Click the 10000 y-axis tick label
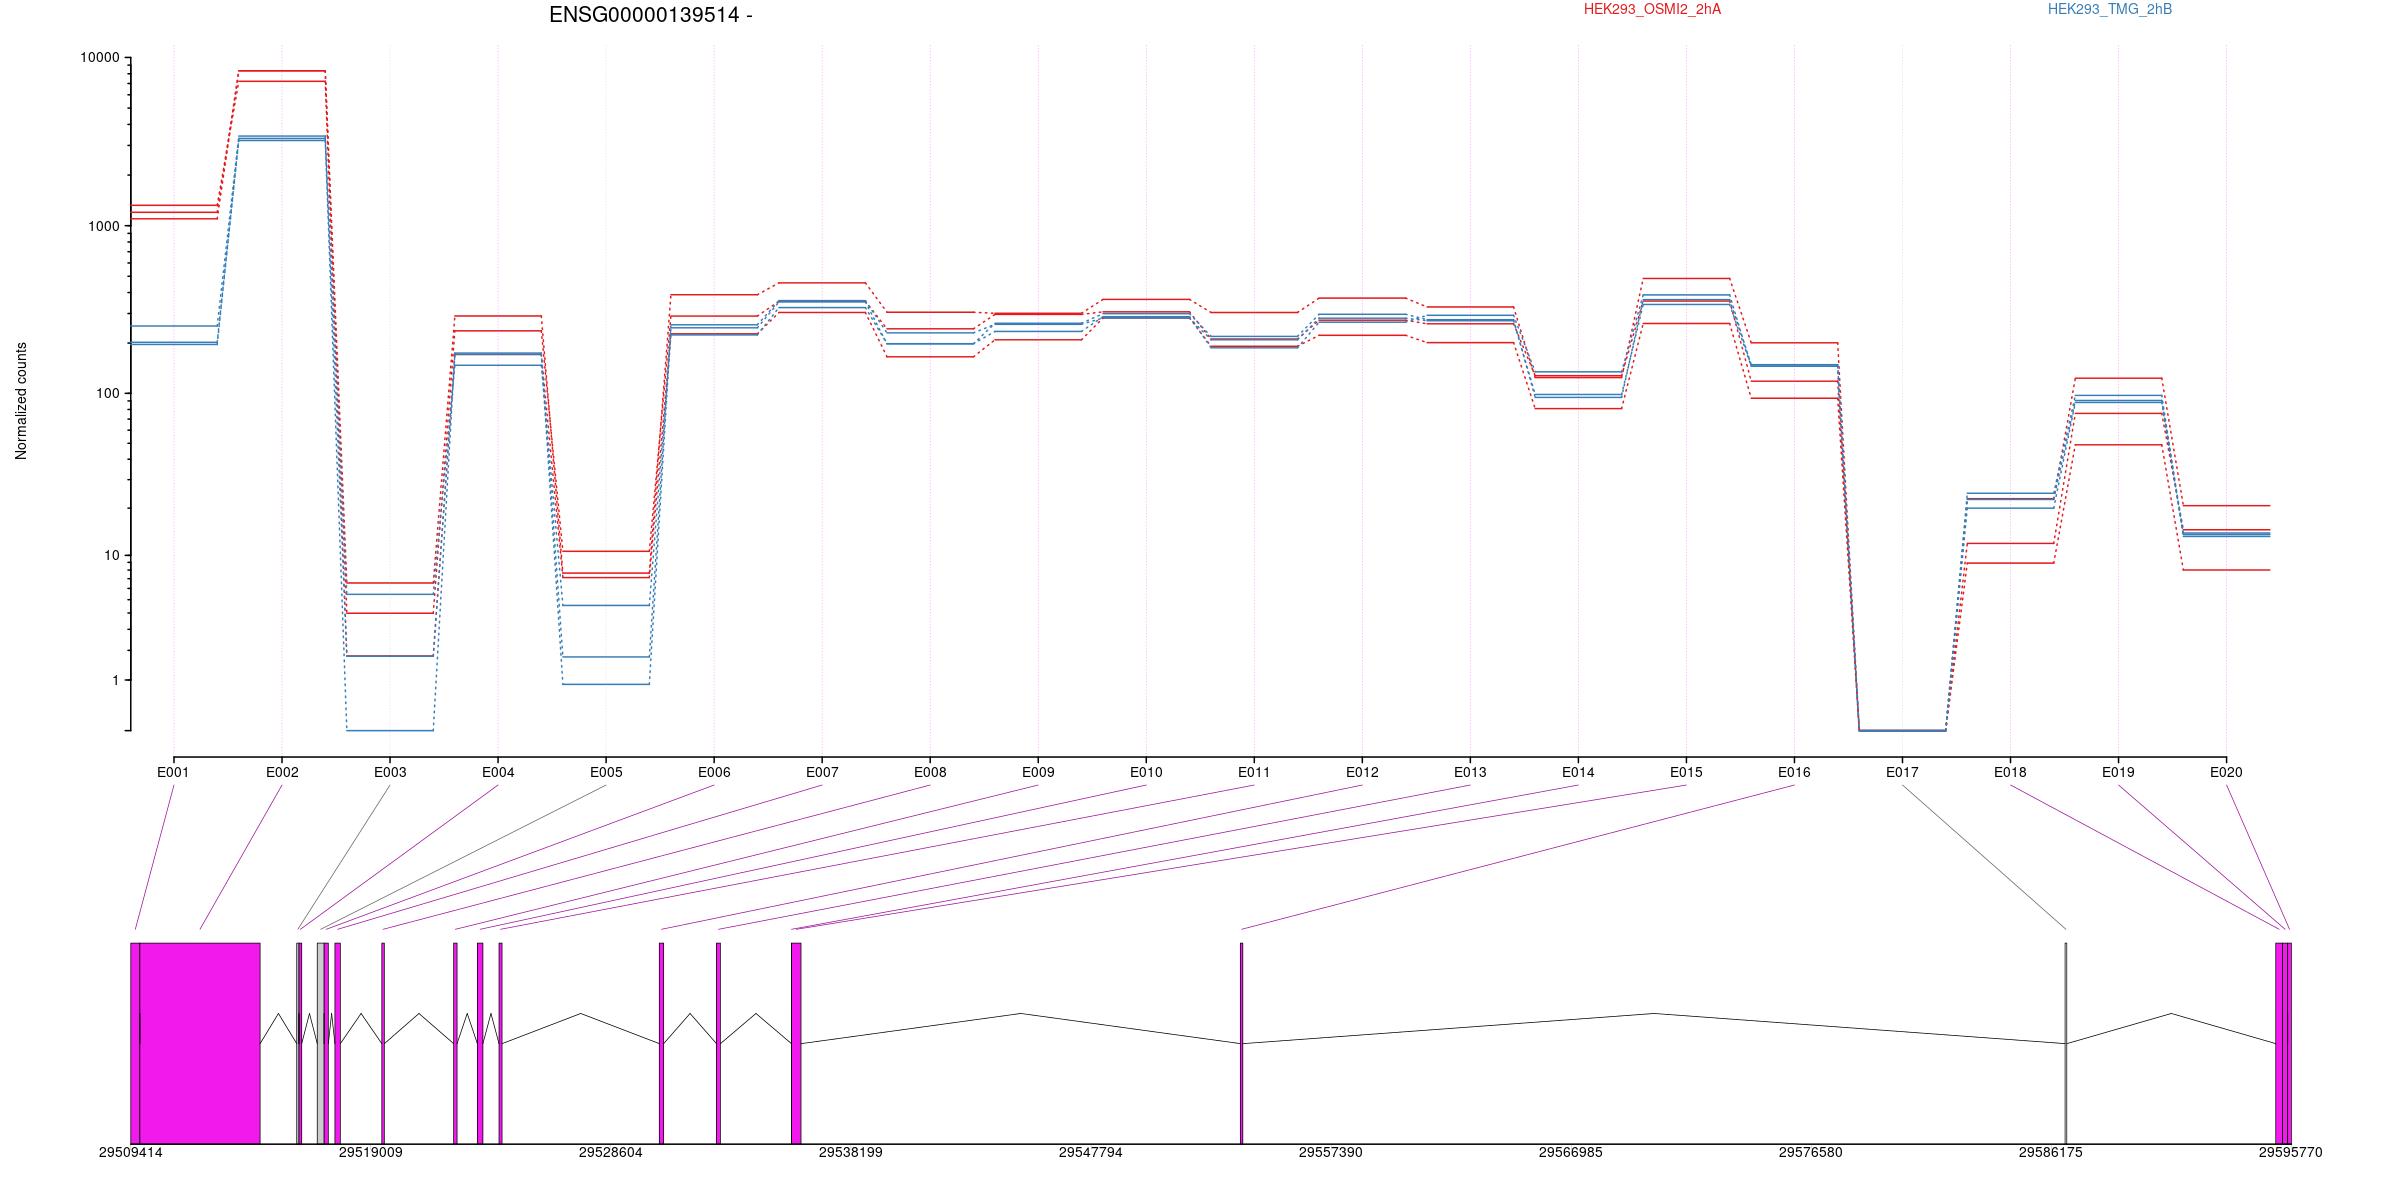 (100, 58)
